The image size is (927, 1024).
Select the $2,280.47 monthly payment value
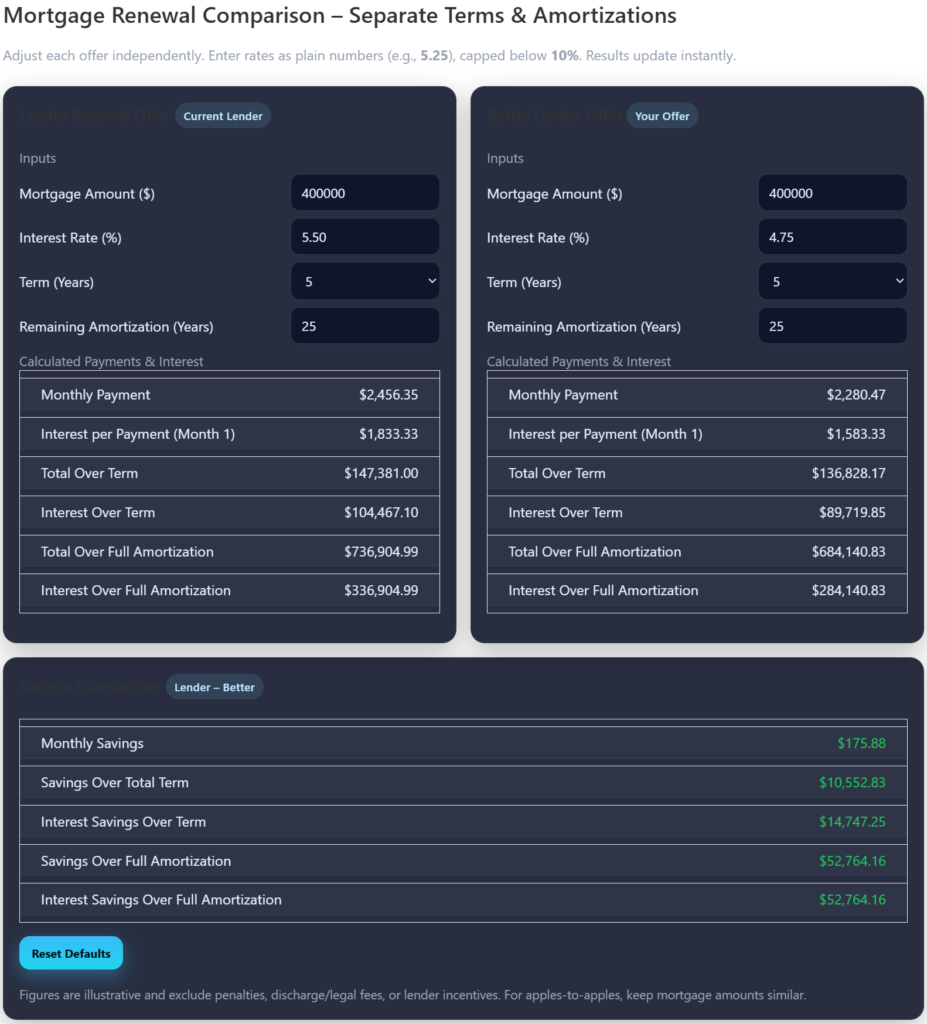point(855,395)
